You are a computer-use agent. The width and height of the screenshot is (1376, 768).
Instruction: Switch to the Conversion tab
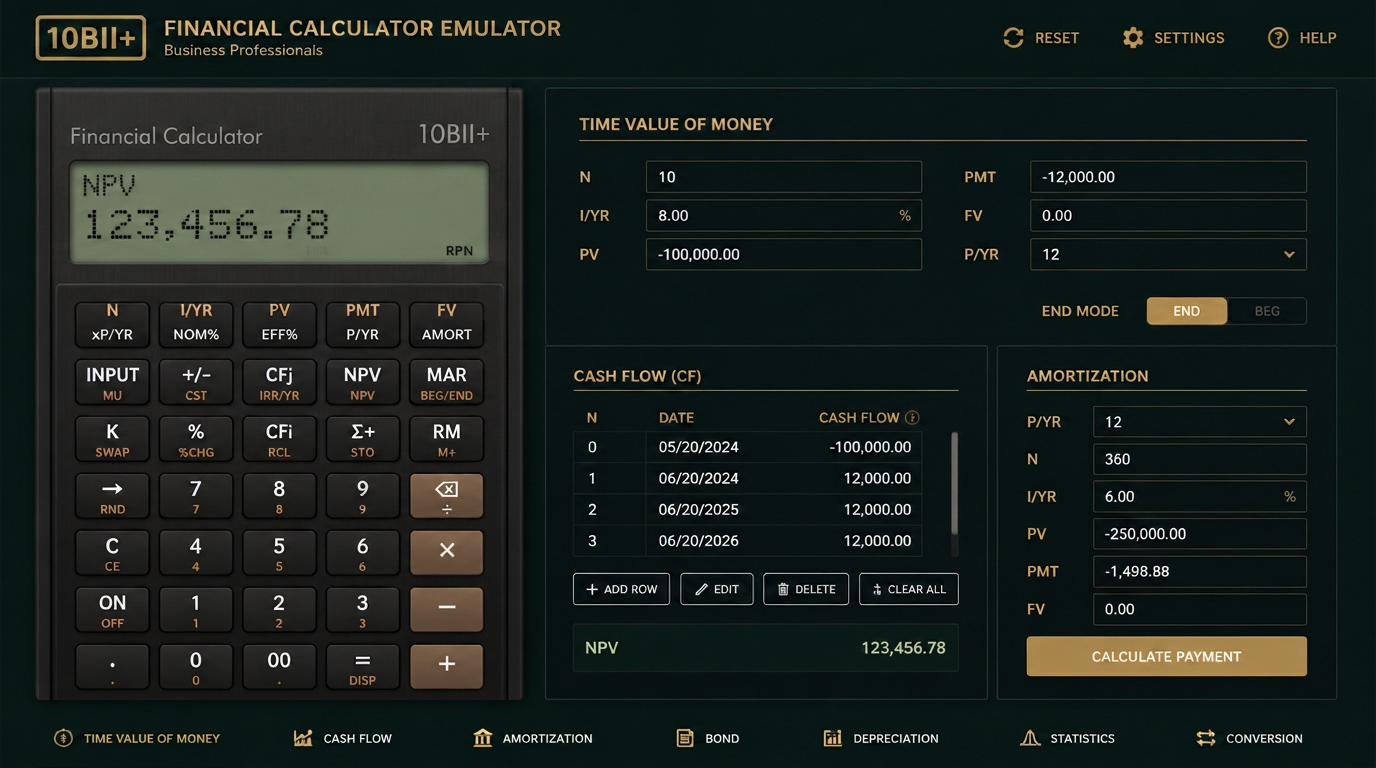click(1249, 738)
